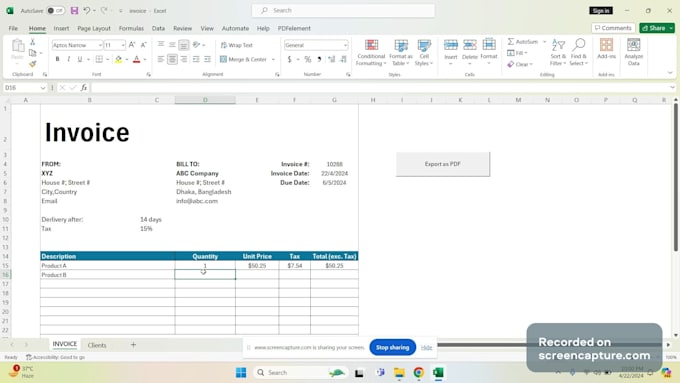Open Find & Select
The width and height of the screenshot is (680, 383).
point(579,52)
